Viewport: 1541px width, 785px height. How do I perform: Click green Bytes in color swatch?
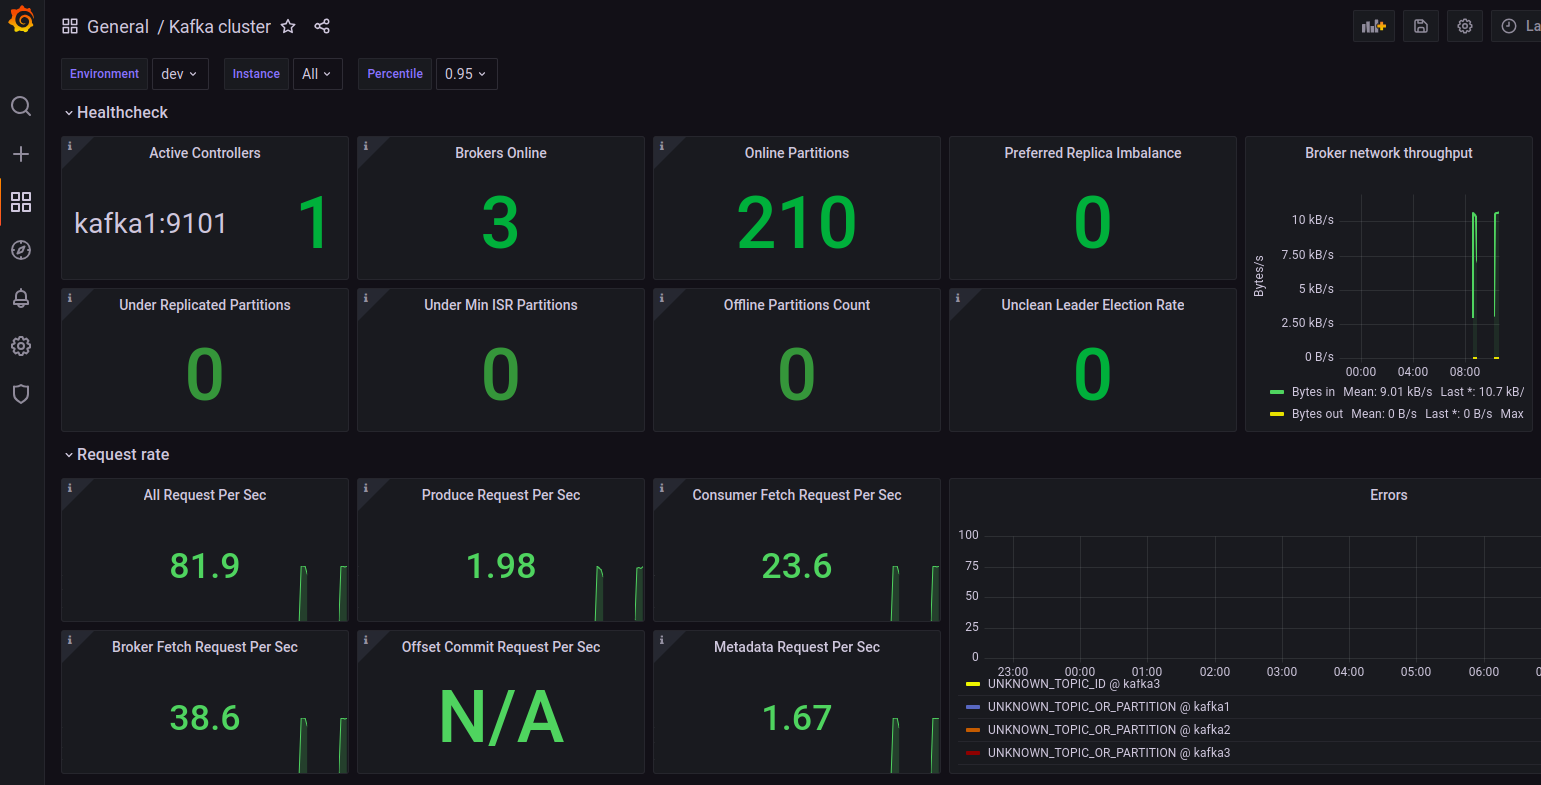click(x=1277, y=392)
